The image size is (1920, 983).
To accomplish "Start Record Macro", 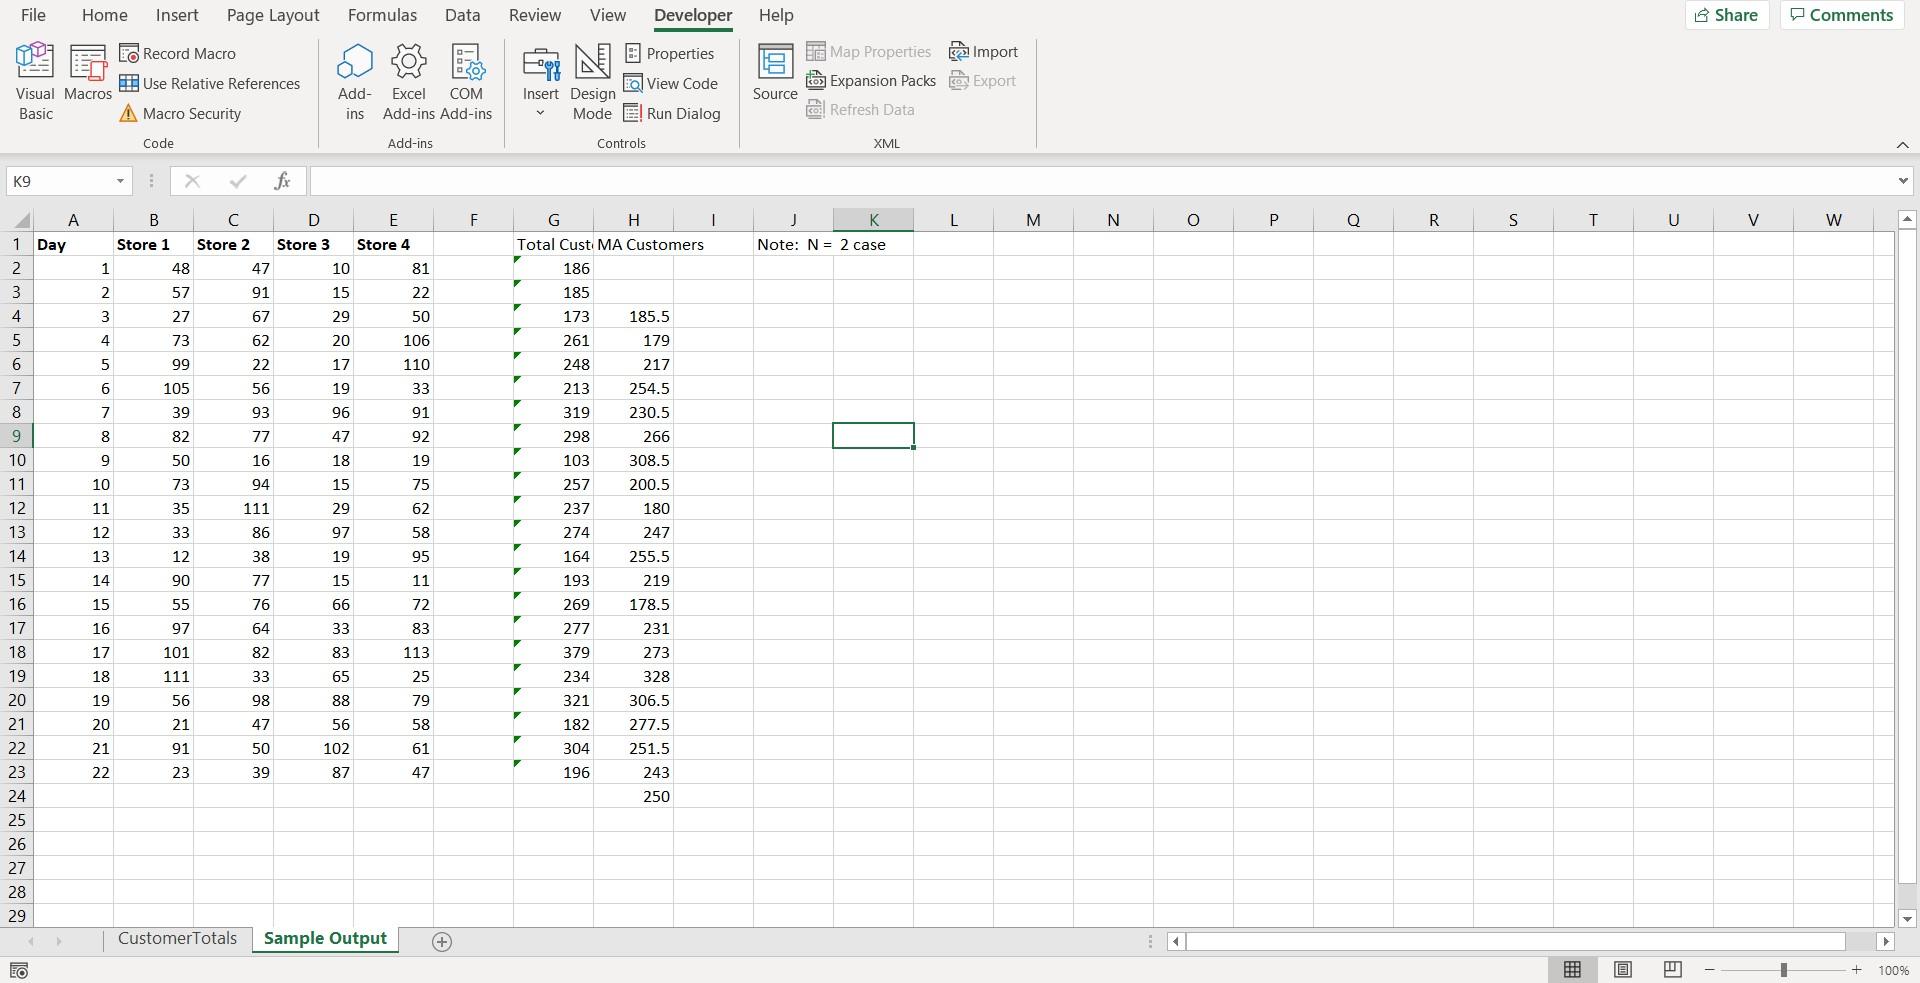I will pos(178,54).
